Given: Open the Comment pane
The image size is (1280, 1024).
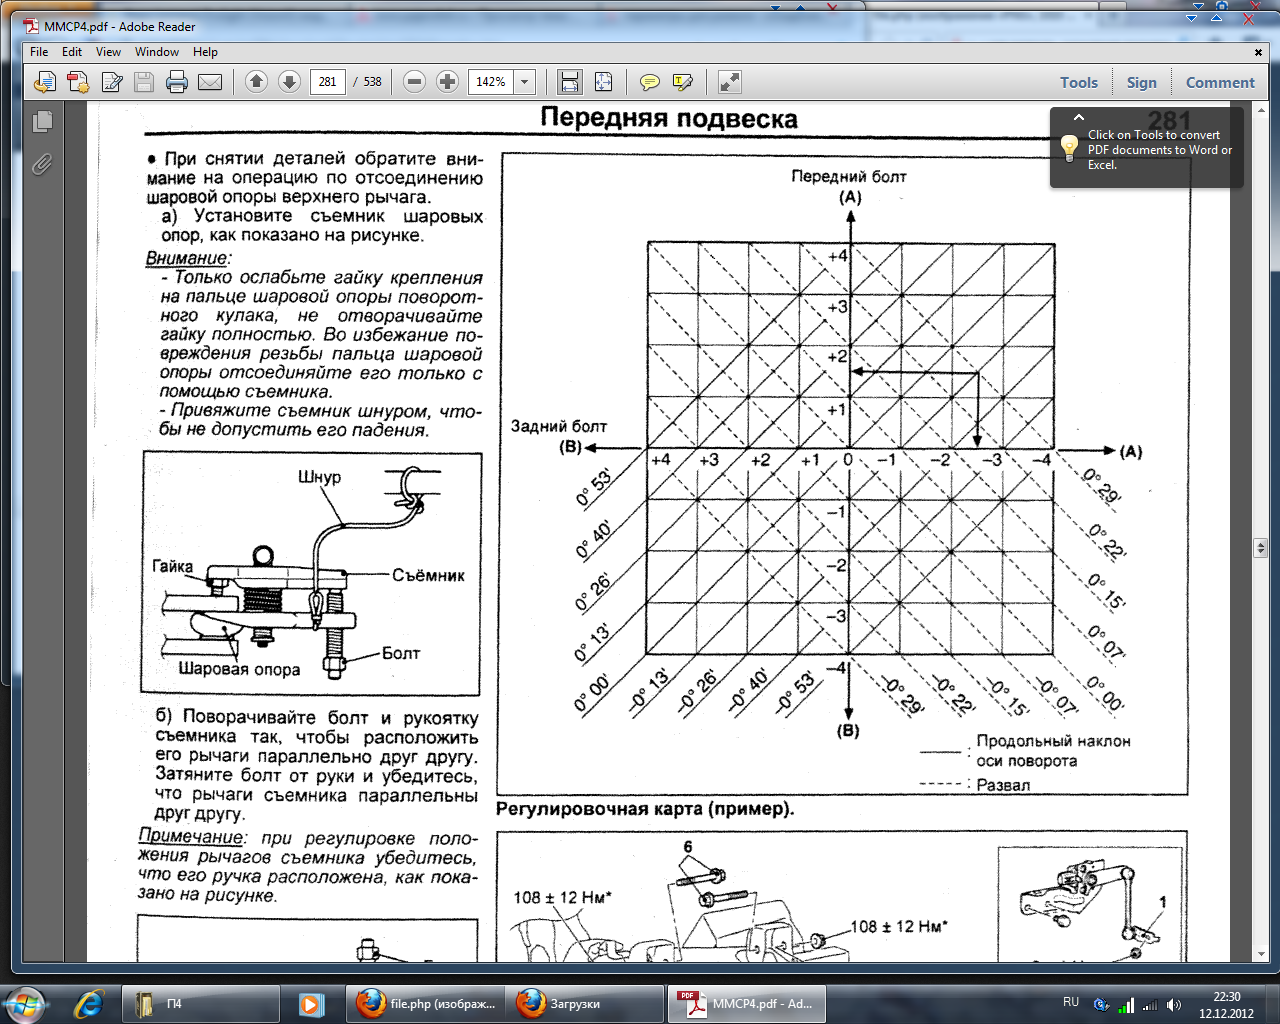Looking at the screenshot, I should pyautogui.click(x=1219, y=83).
